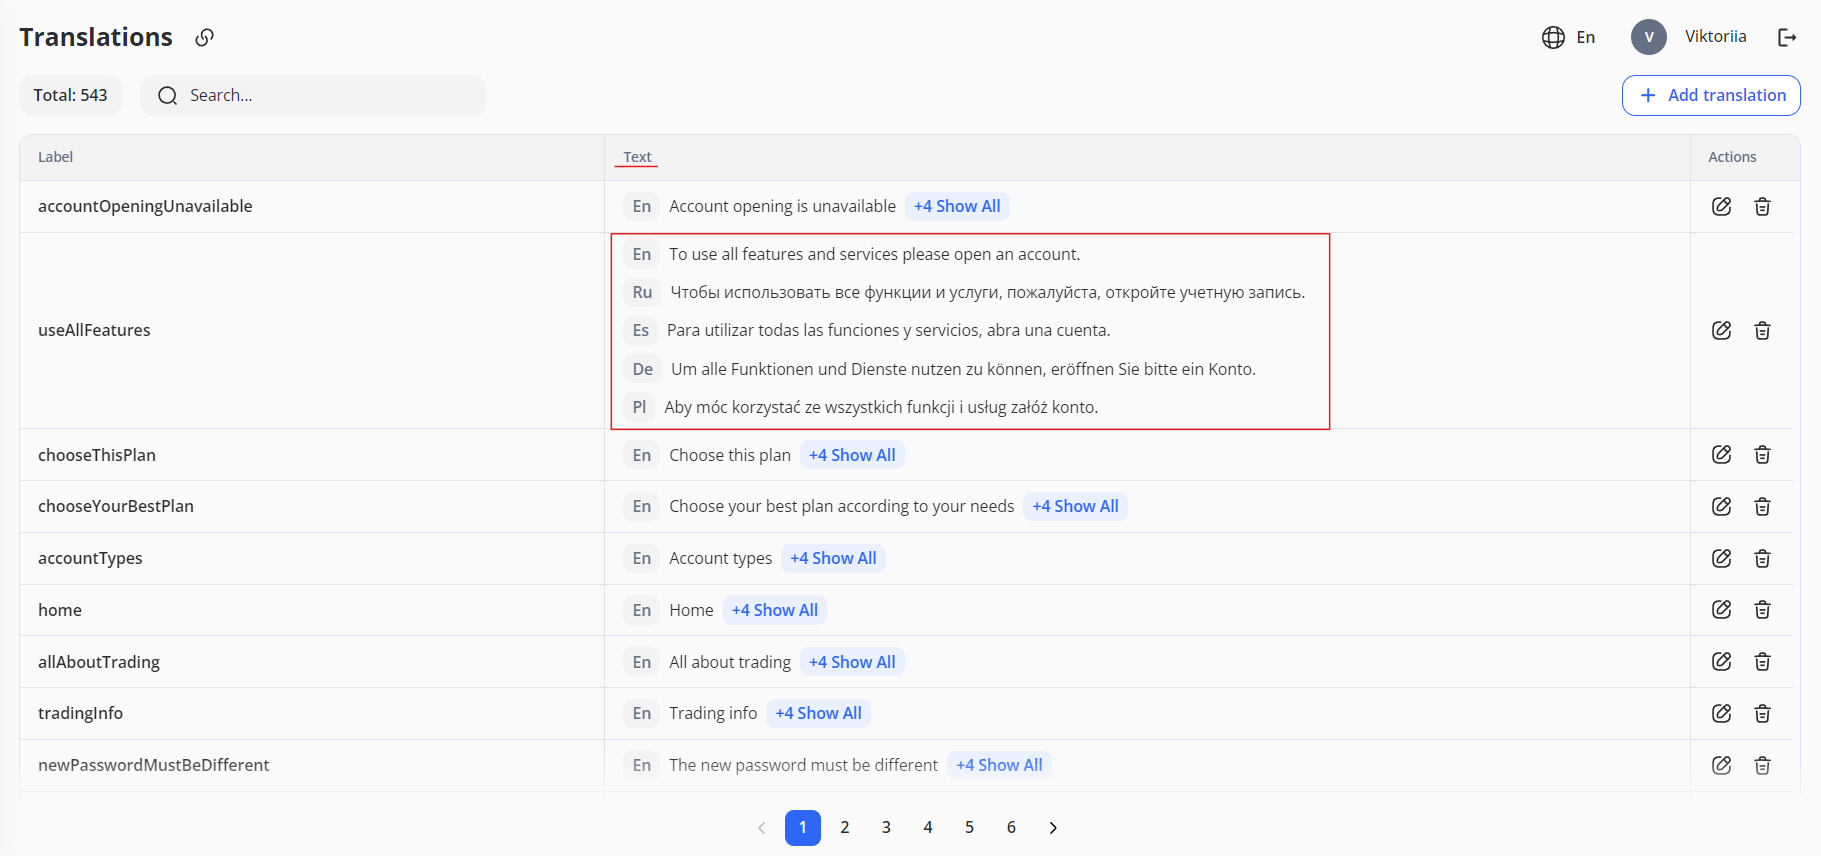This screenshot has width=1821, height=856.
Task: Expand translations for Account opening is unavailable
Action: click(x=957, y=206)
